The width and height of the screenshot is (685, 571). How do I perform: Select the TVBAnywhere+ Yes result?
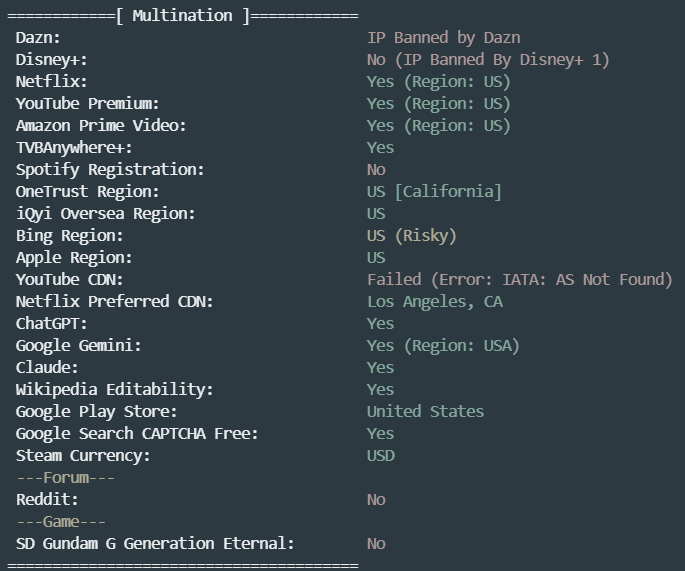click(381, 148)
